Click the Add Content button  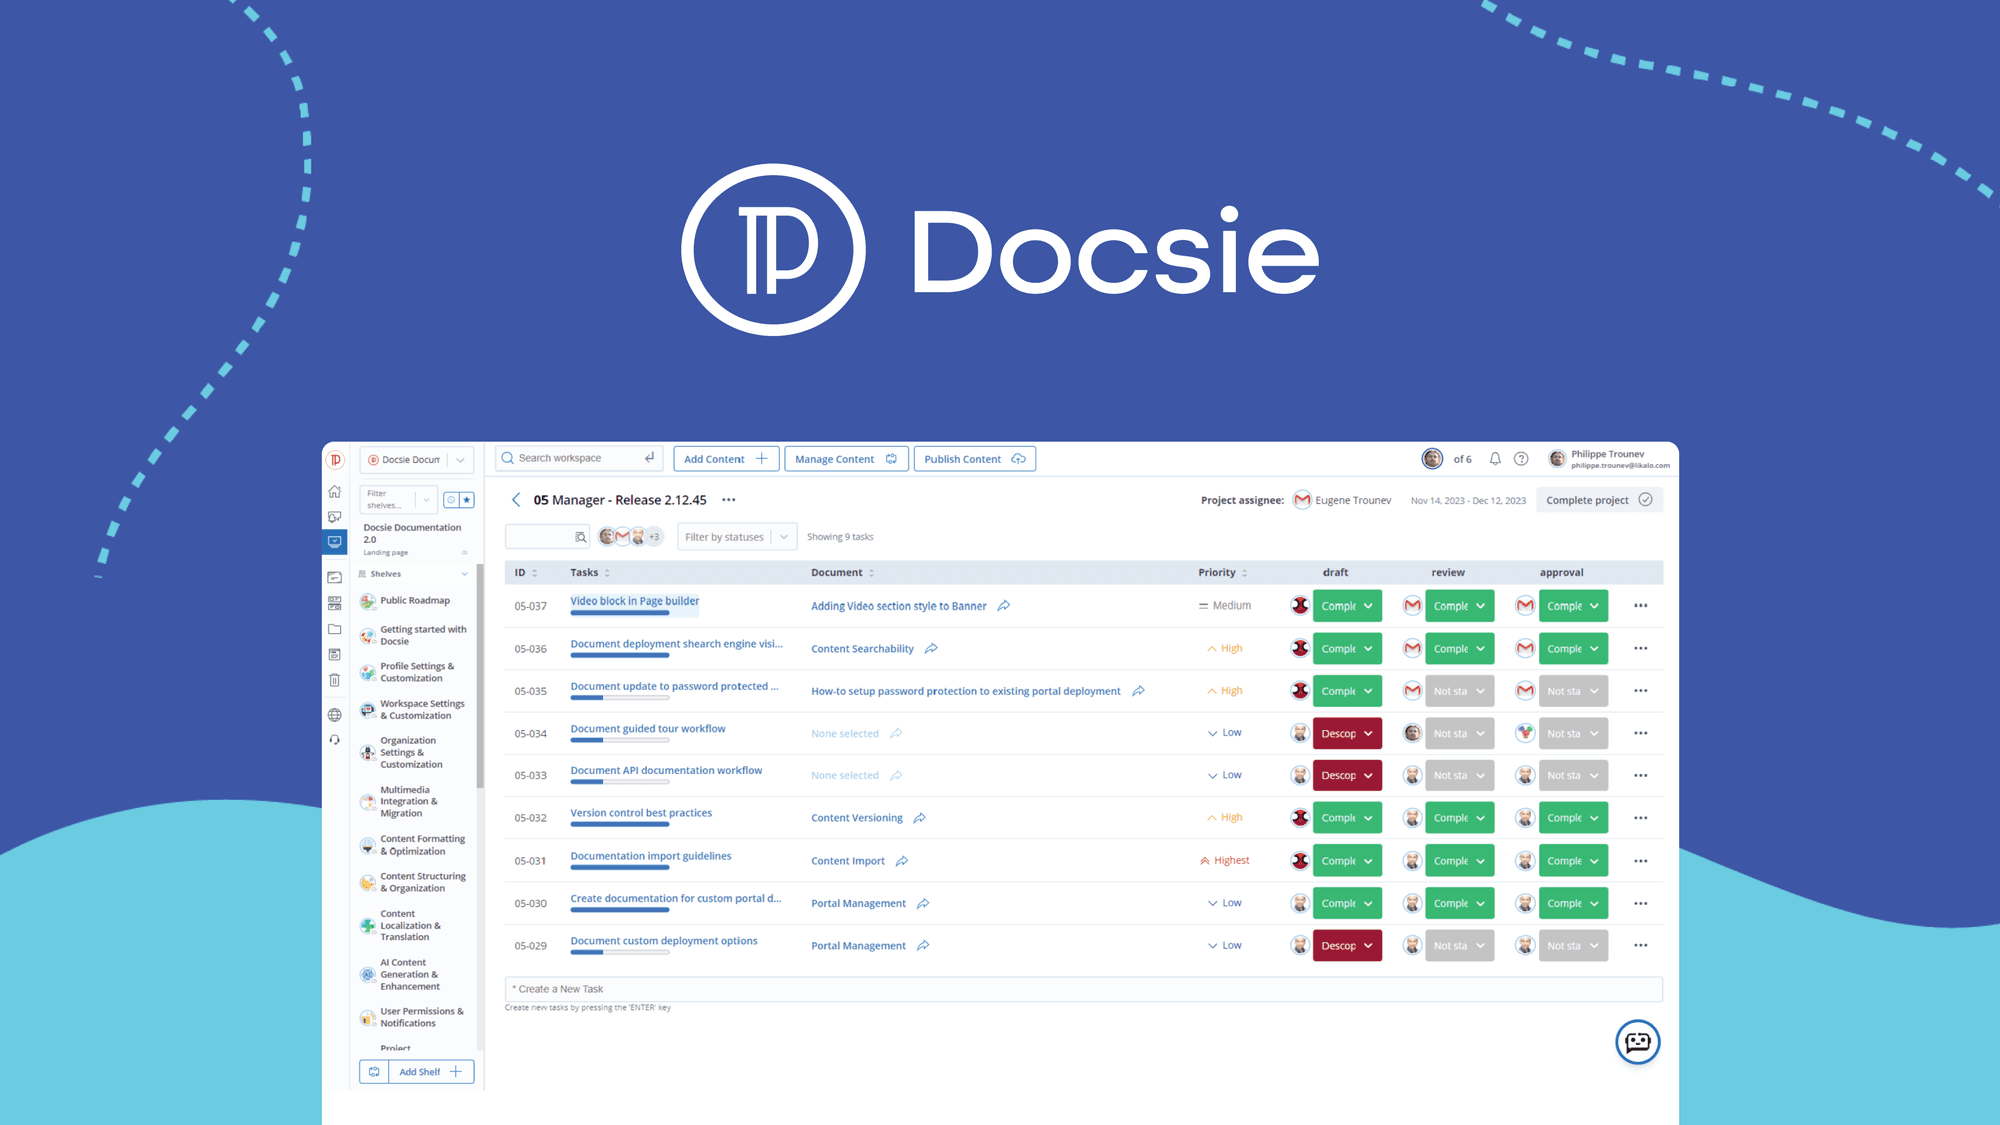point(726,458)
